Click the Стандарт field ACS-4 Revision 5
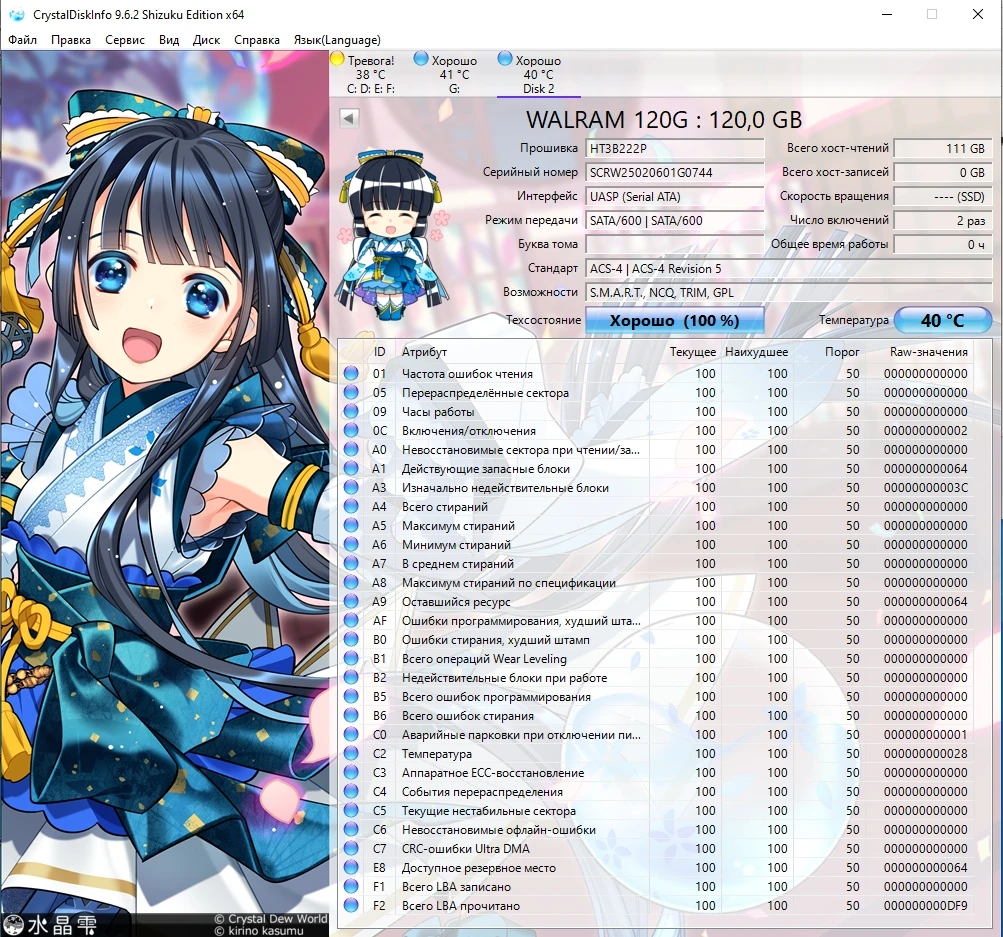1003x937 pixels. [789, 269]
